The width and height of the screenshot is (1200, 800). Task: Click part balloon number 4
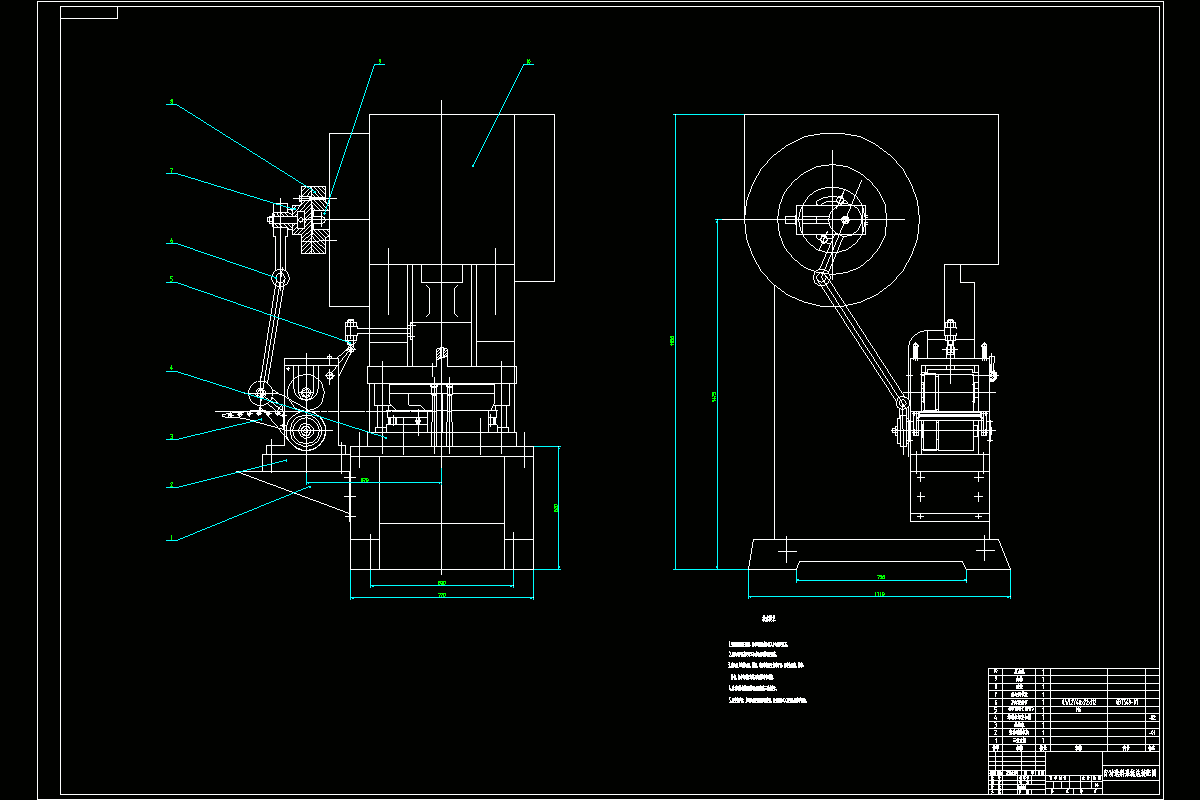[x=171, y=369]
